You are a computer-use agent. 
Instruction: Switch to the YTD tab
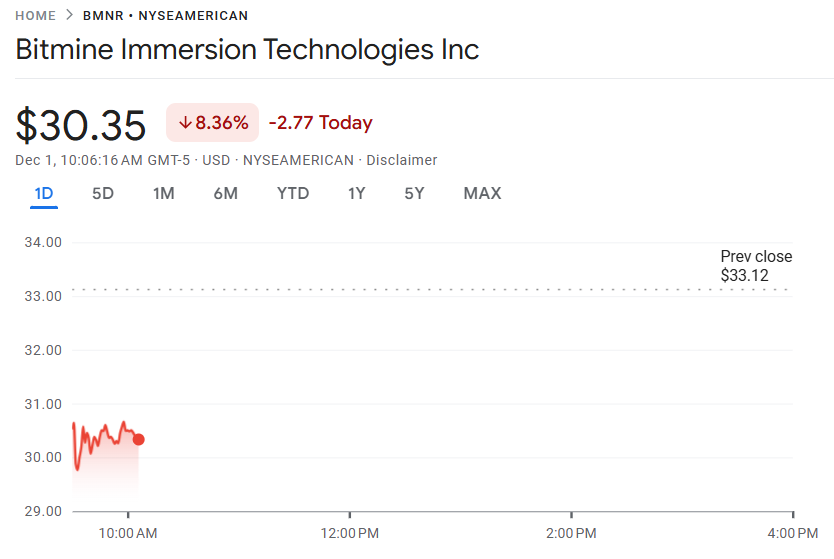pyautogui.click(x=293, y=193)
